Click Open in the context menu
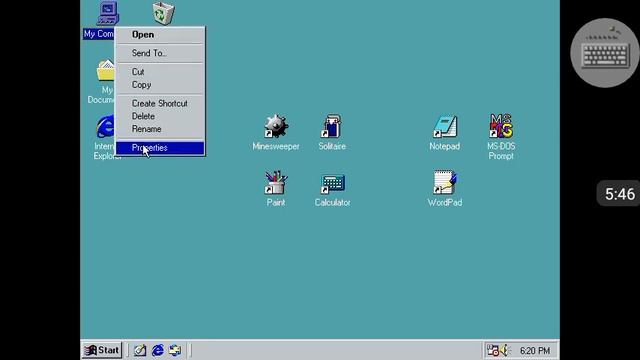Screen dimensions: 640x360 (x=160, y=35)
